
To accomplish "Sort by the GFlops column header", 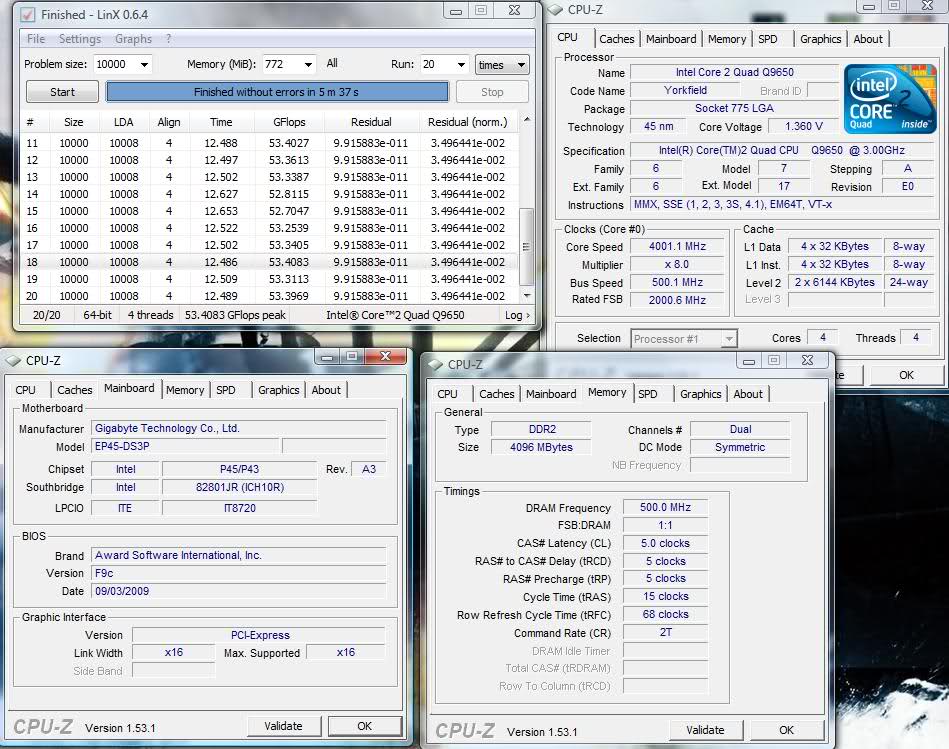I will (289, 122).
